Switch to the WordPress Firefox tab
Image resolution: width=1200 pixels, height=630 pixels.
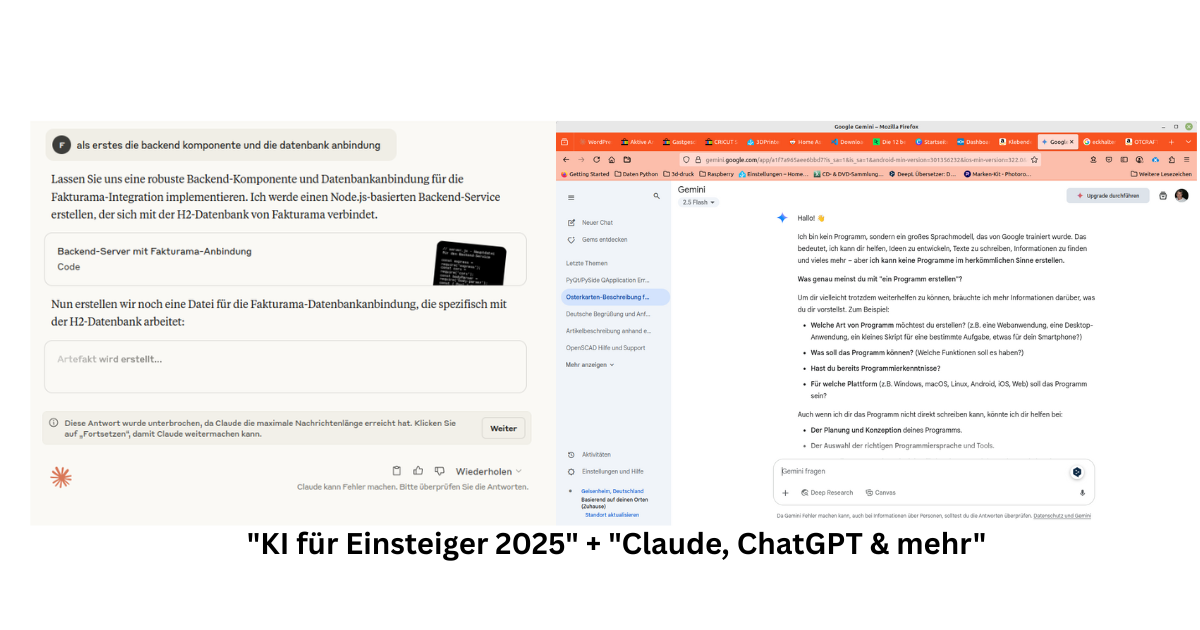click(595, 142)
